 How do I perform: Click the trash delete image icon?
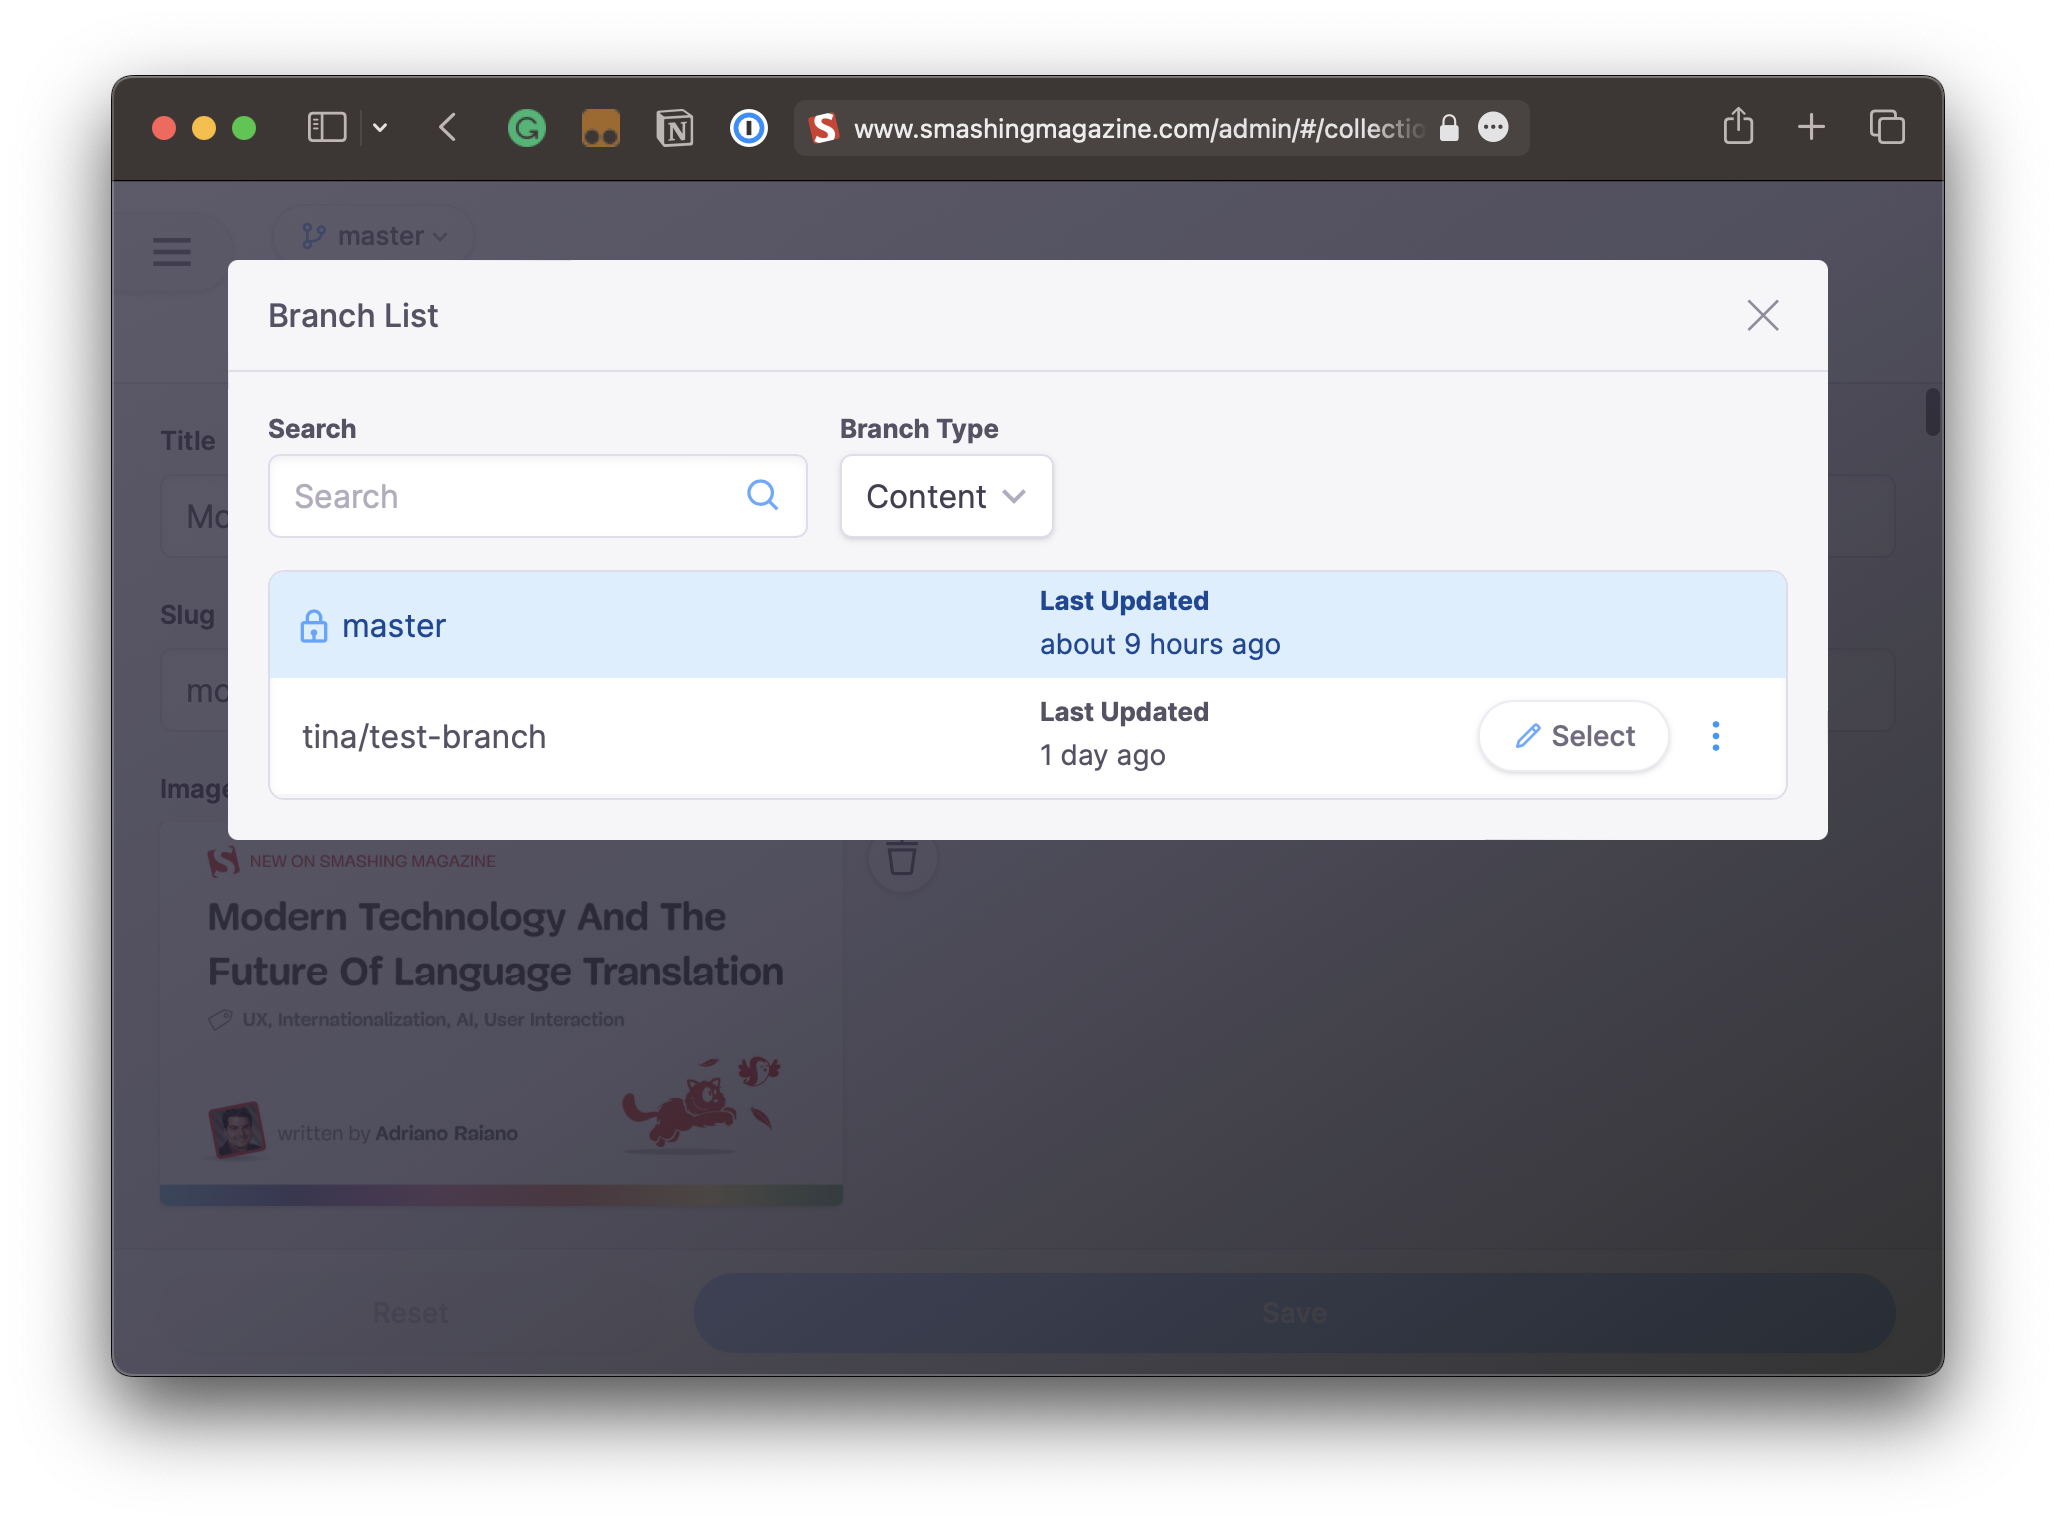coord(902,858)
